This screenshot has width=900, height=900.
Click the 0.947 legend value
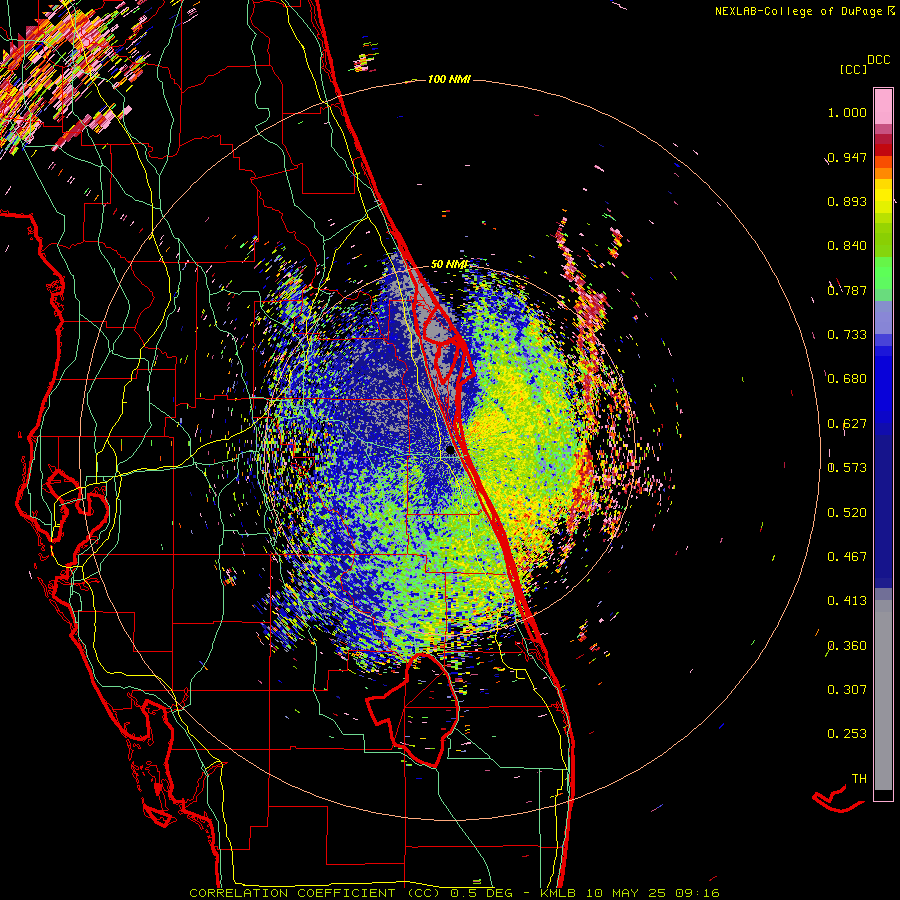coord(847,157)
